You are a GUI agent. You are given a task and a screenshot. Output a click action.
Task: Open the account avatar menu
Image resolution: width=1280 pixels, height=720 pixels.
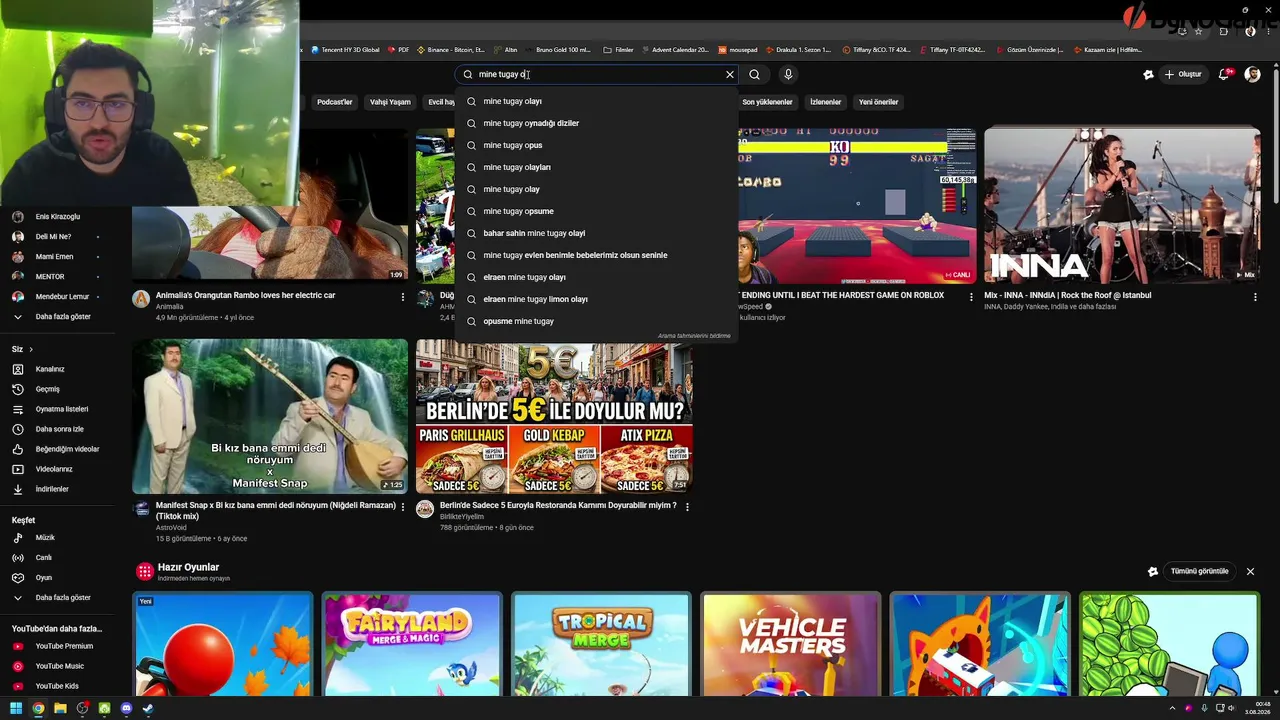tap(1252, 74)
